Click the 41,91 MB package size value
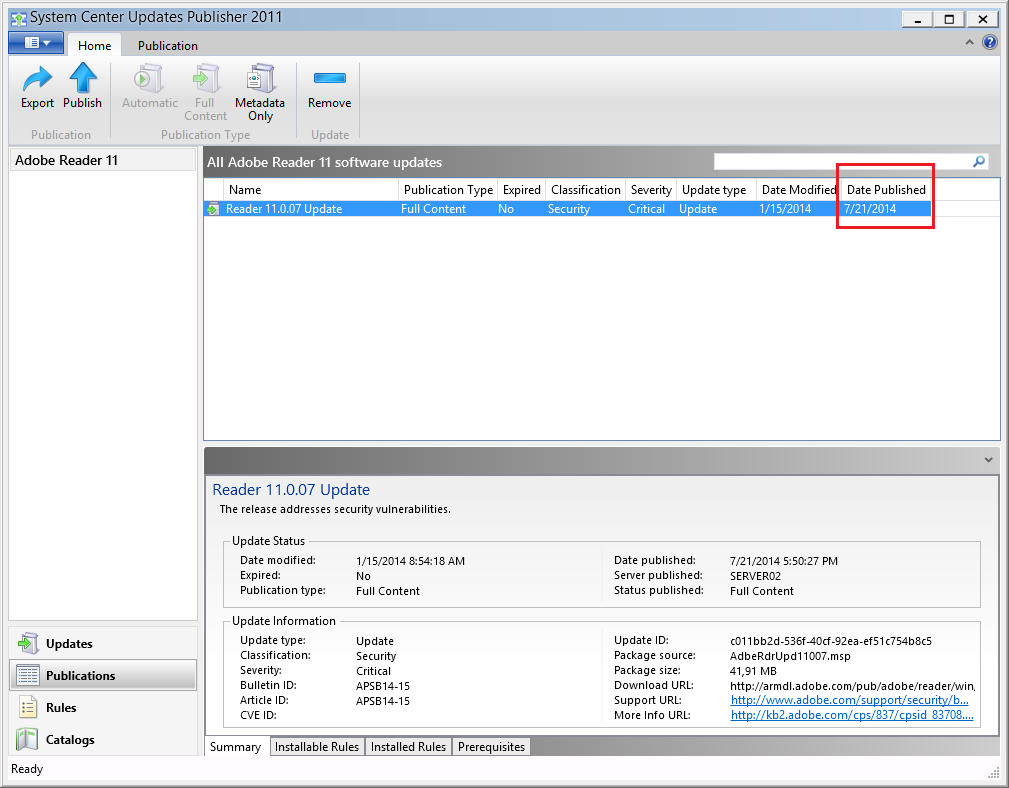 click(x=753, y=671)
